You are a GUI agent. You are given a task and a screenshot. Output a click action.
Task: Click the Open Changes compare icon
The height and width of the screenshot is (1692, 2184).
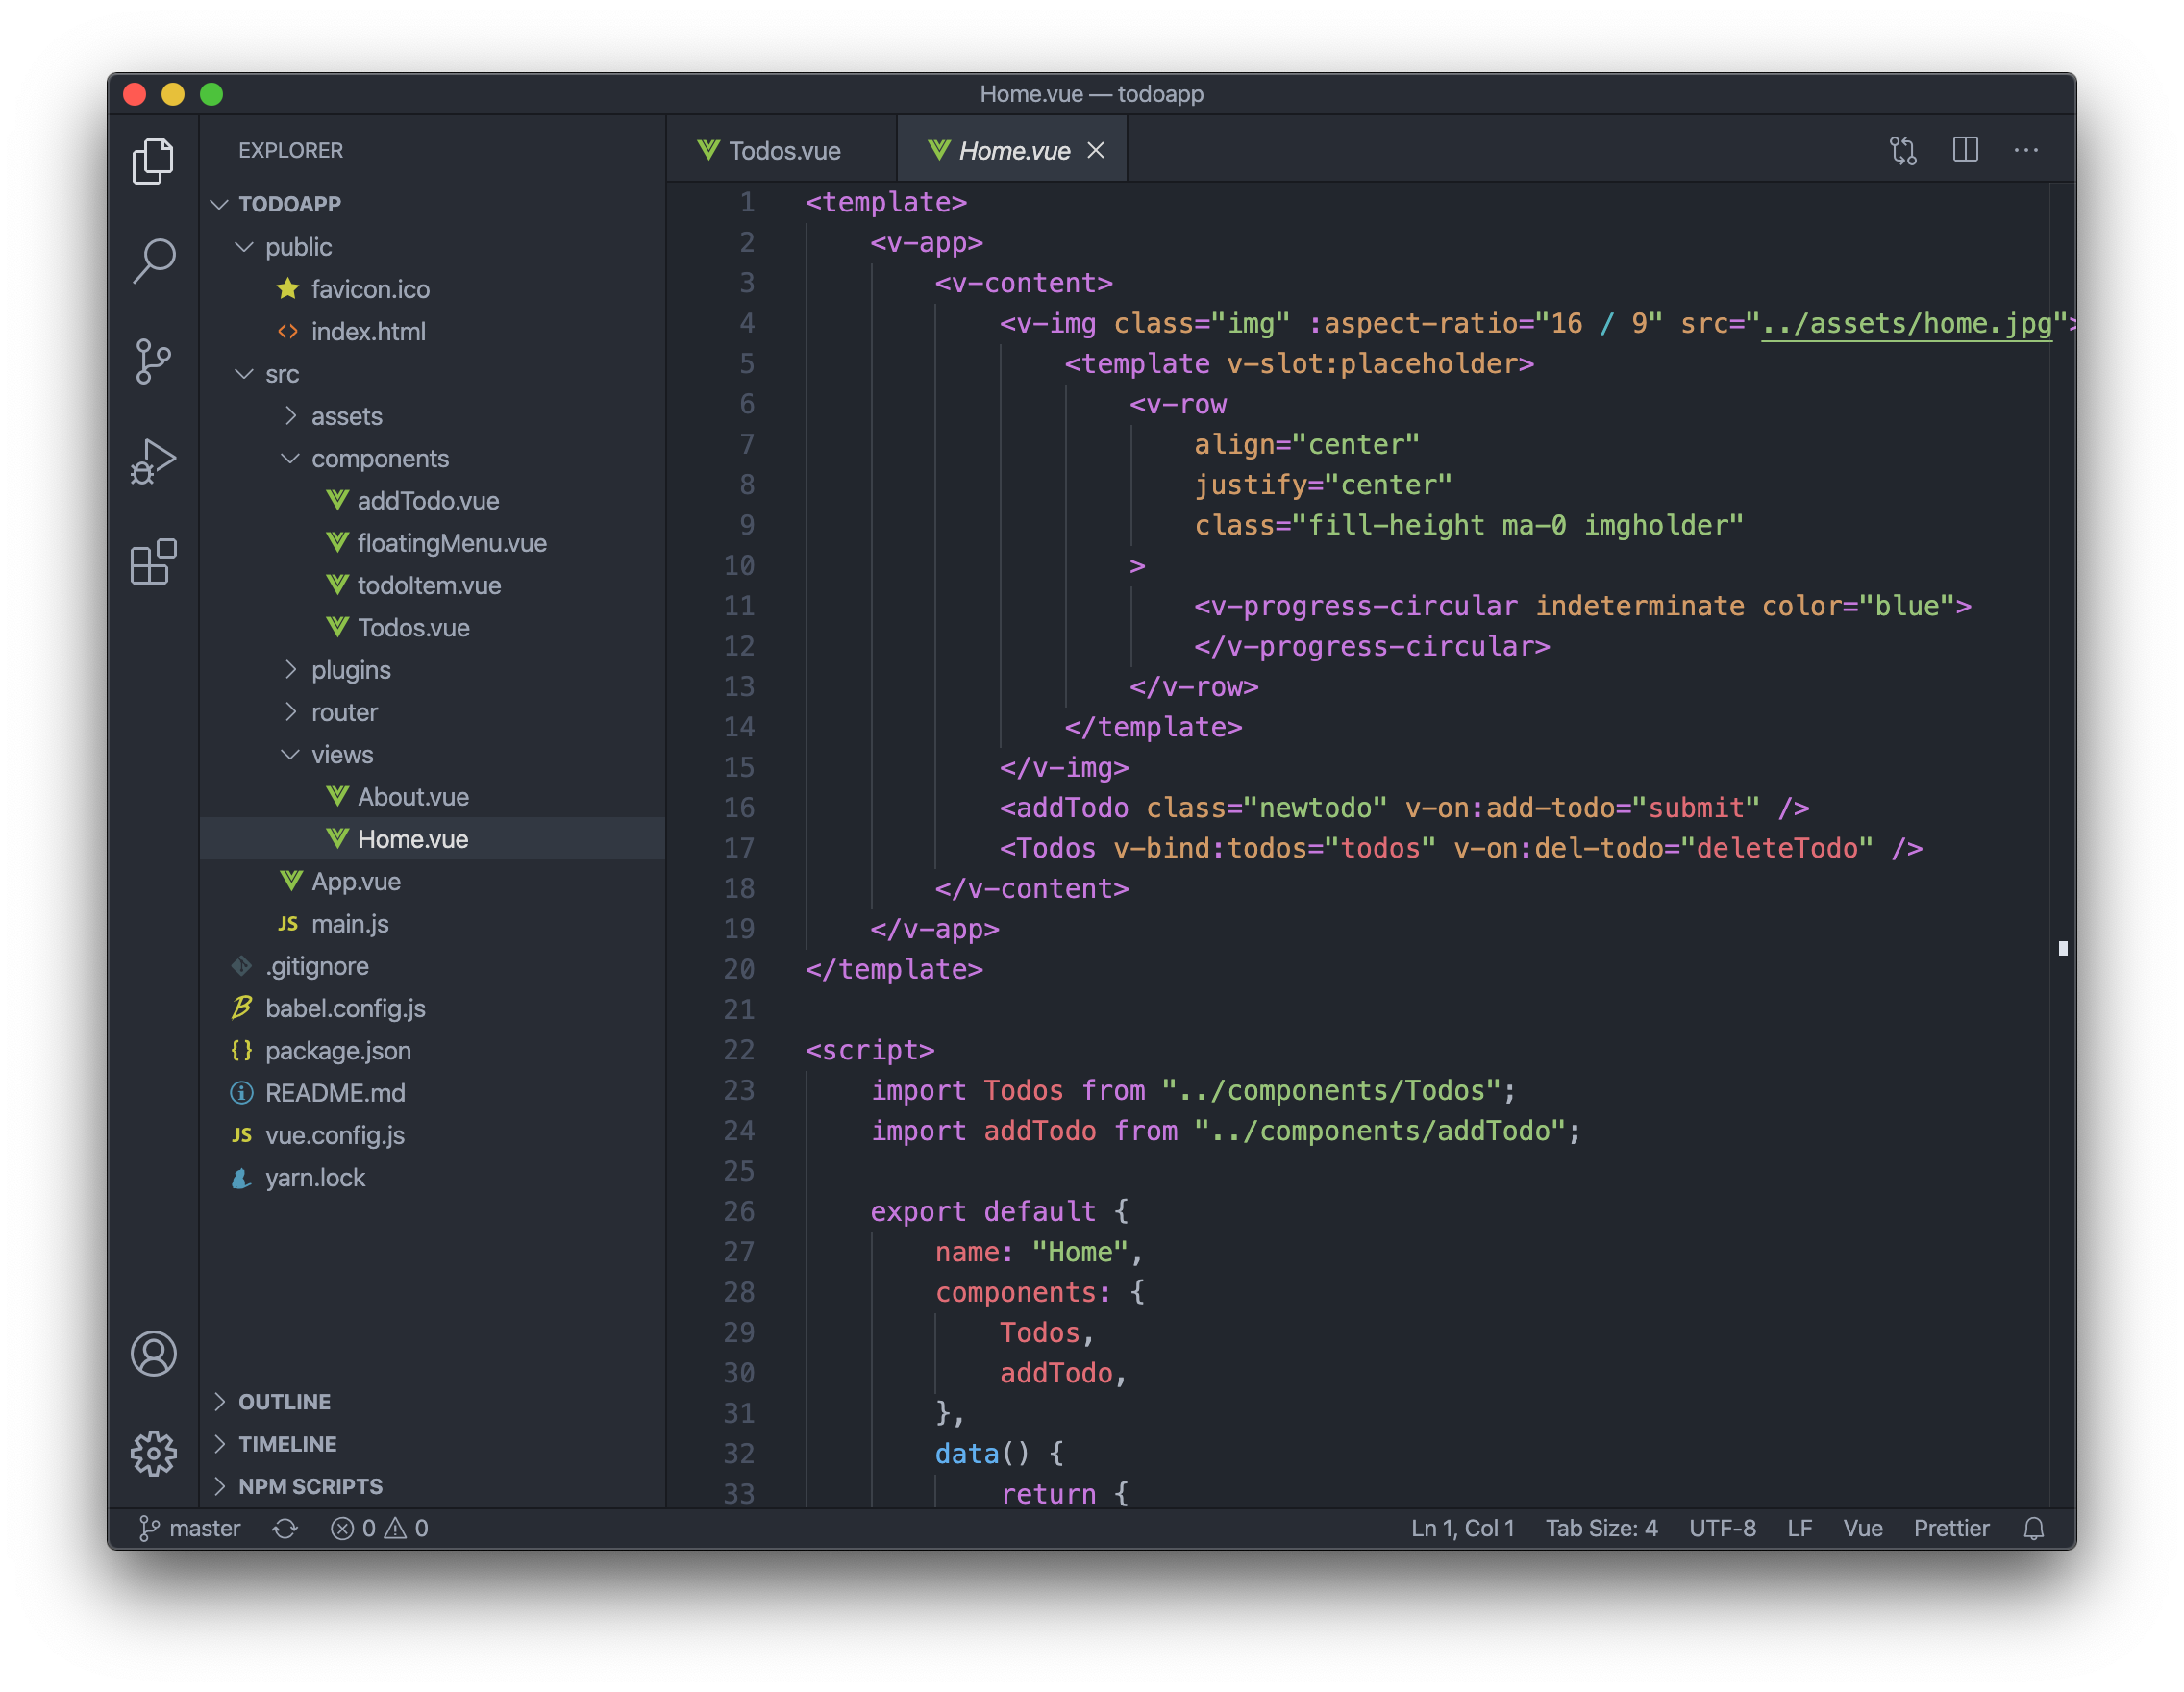pyautogui.click(x=1903, y=150)
